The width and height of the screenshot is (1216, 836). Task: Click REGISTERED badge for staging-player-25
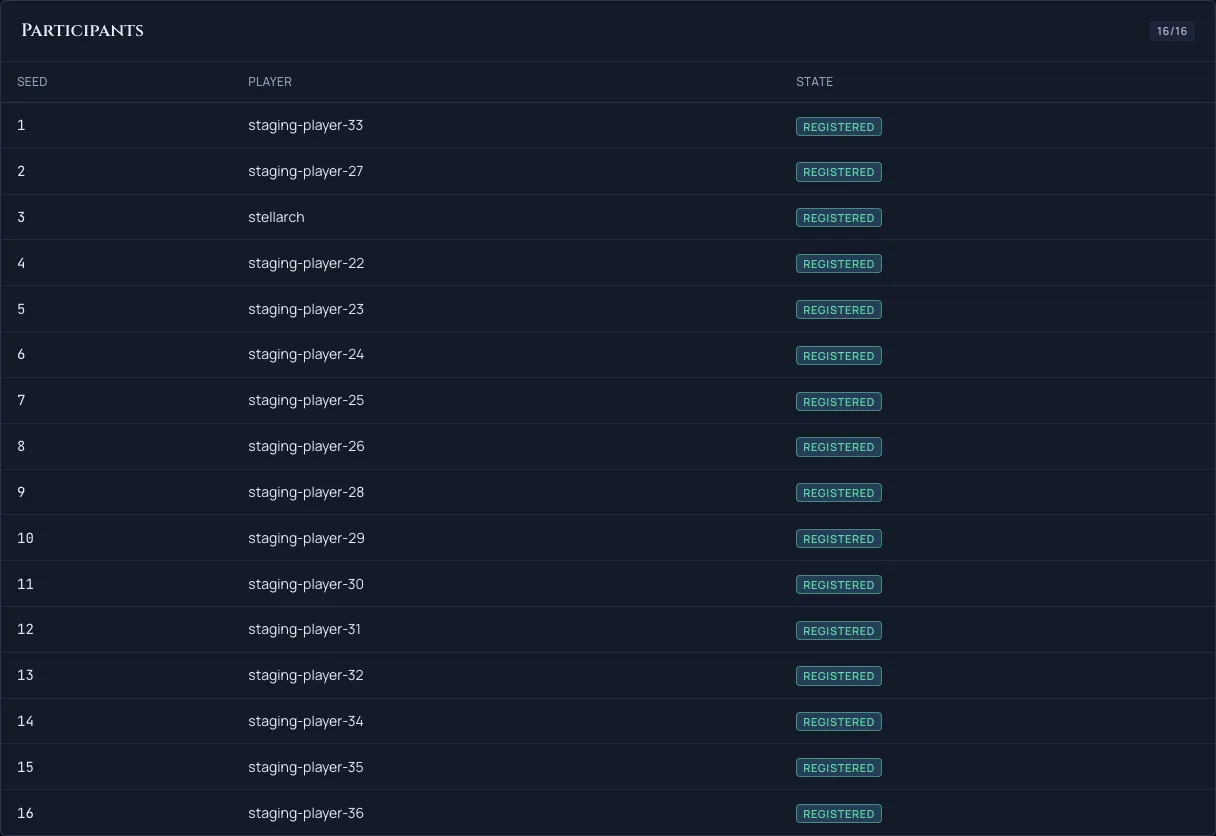(839, 402)
